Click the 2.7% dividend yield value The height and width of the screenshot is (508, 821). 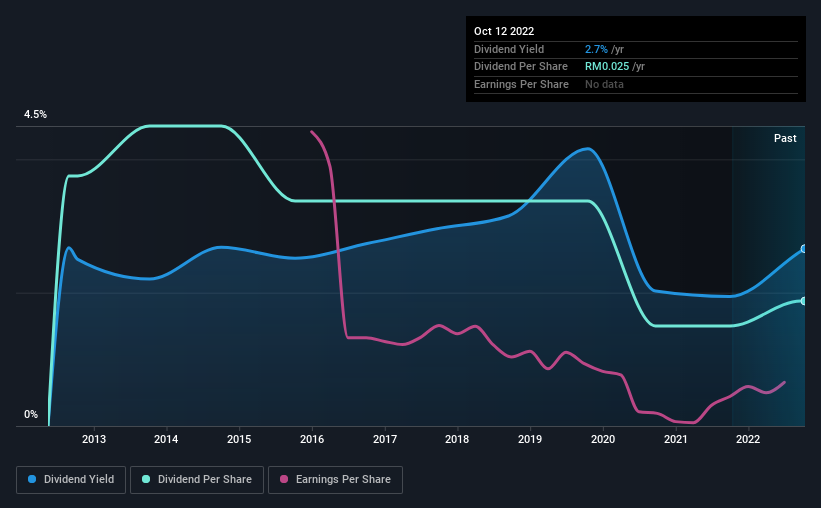(x=596, y=49)
